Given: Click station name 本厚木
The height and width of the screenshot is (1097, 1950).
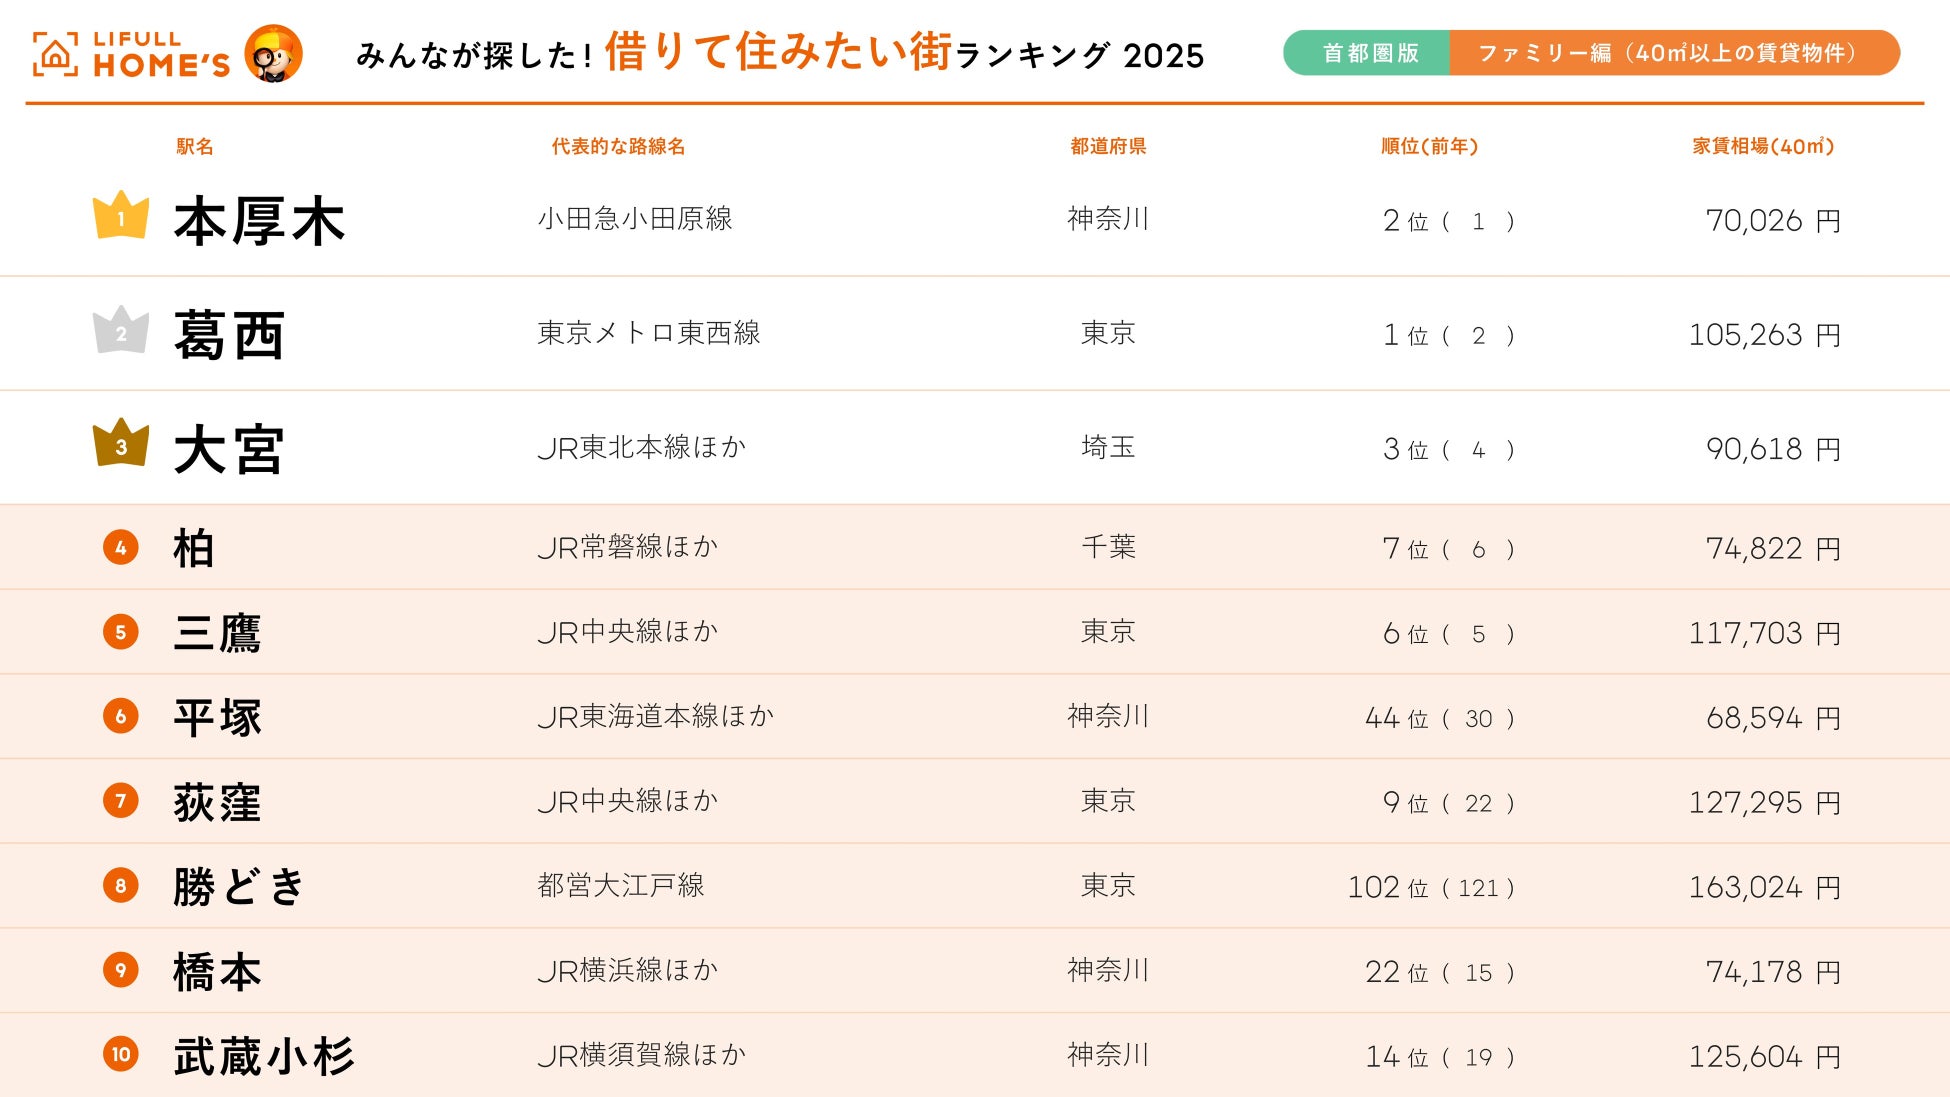Looking at the screenshot, I should (259, 221).
